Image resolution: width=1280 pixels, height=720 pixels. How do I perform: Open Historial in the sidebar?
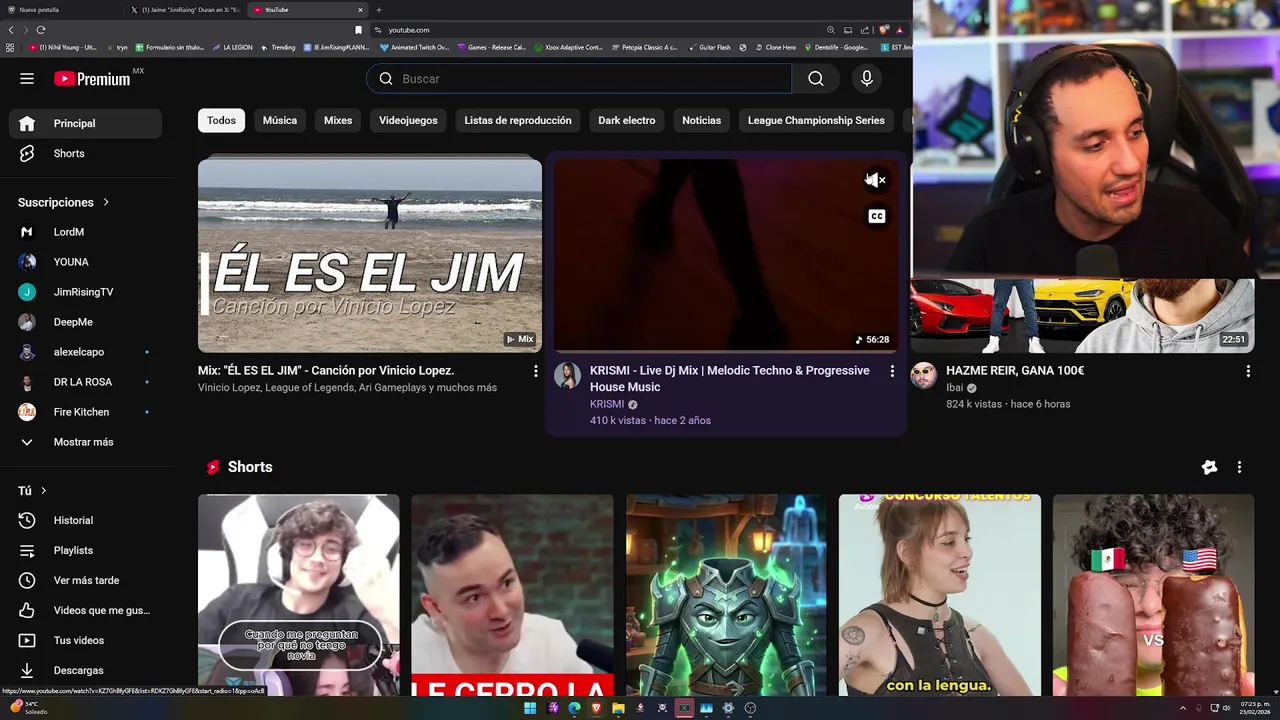[85, 520]
